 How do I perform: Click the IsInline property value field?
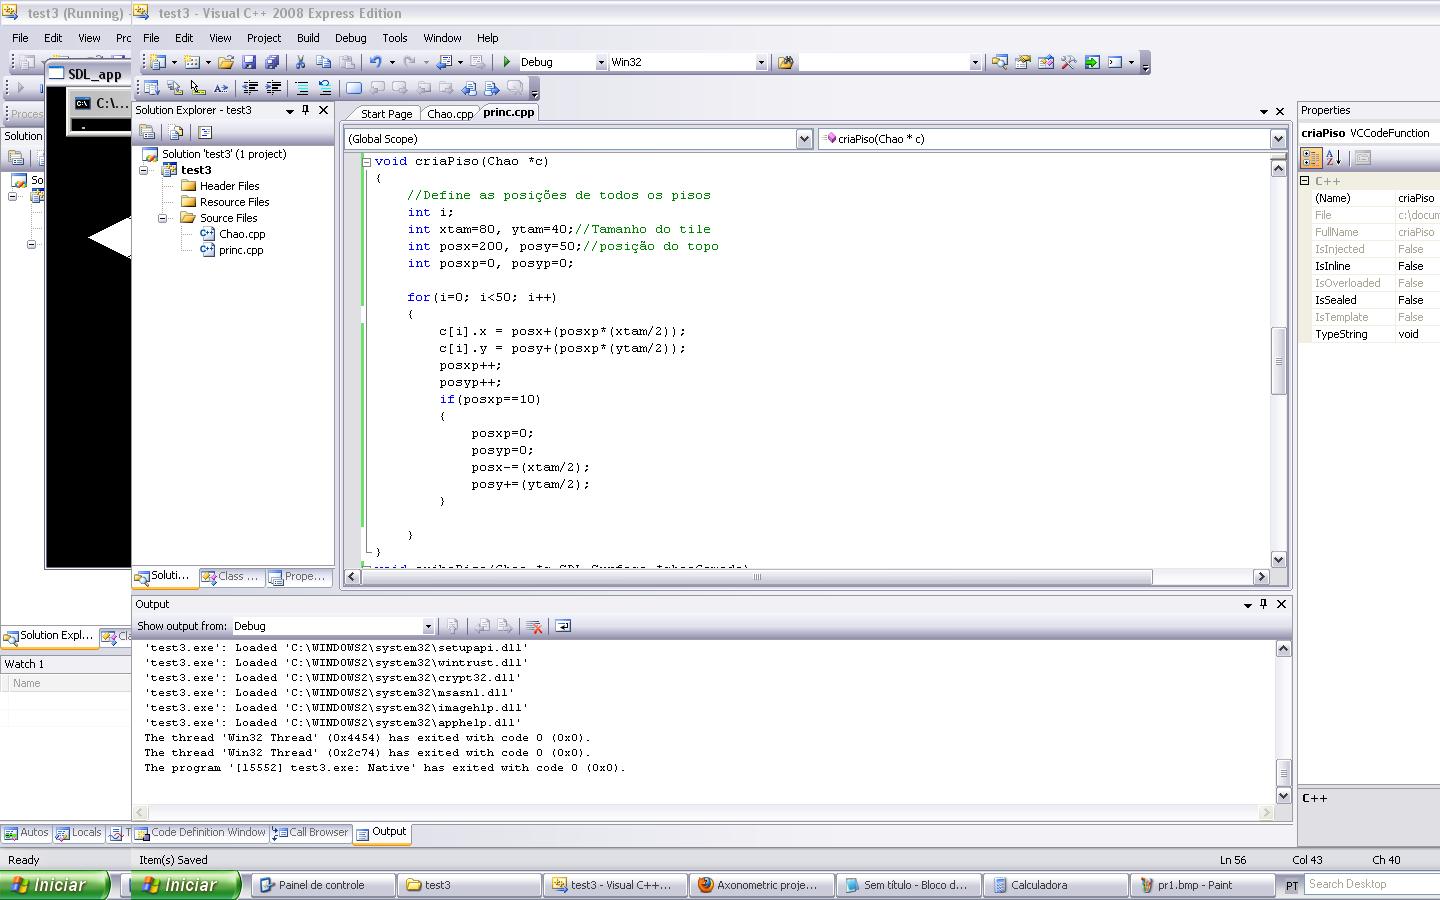coord(1417,266)
